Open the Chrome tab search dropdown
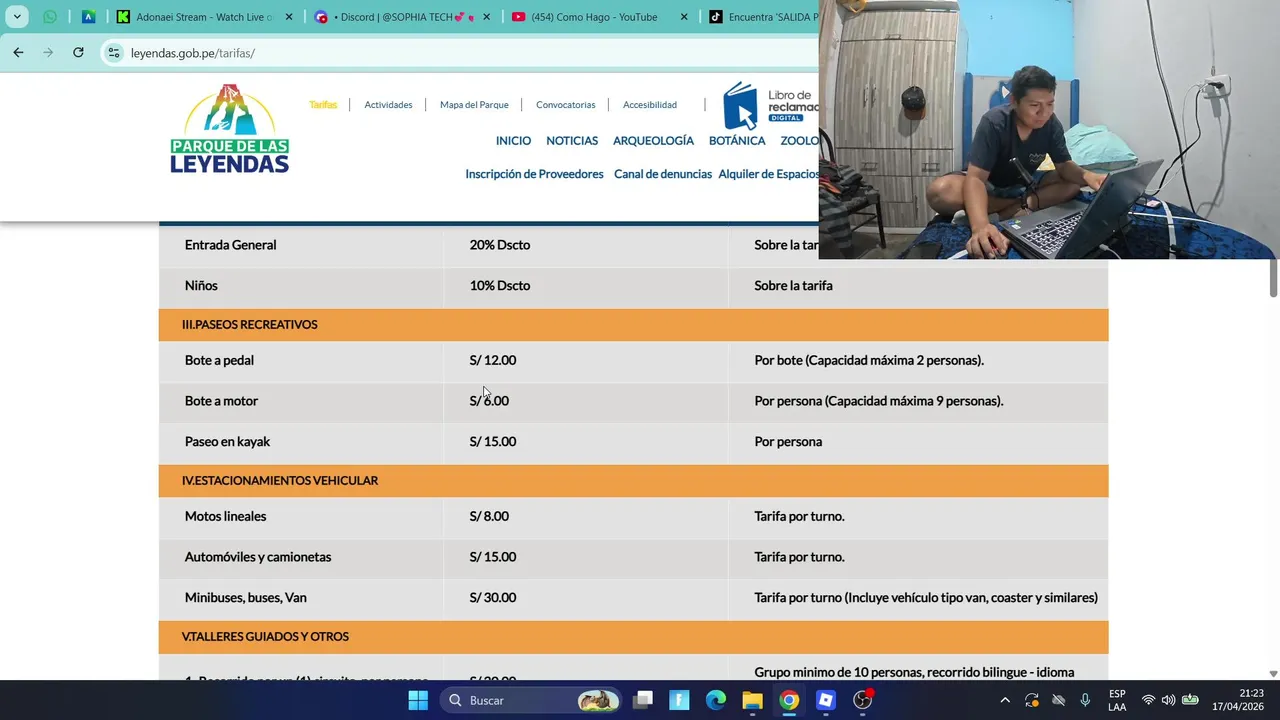 [17, 17]
